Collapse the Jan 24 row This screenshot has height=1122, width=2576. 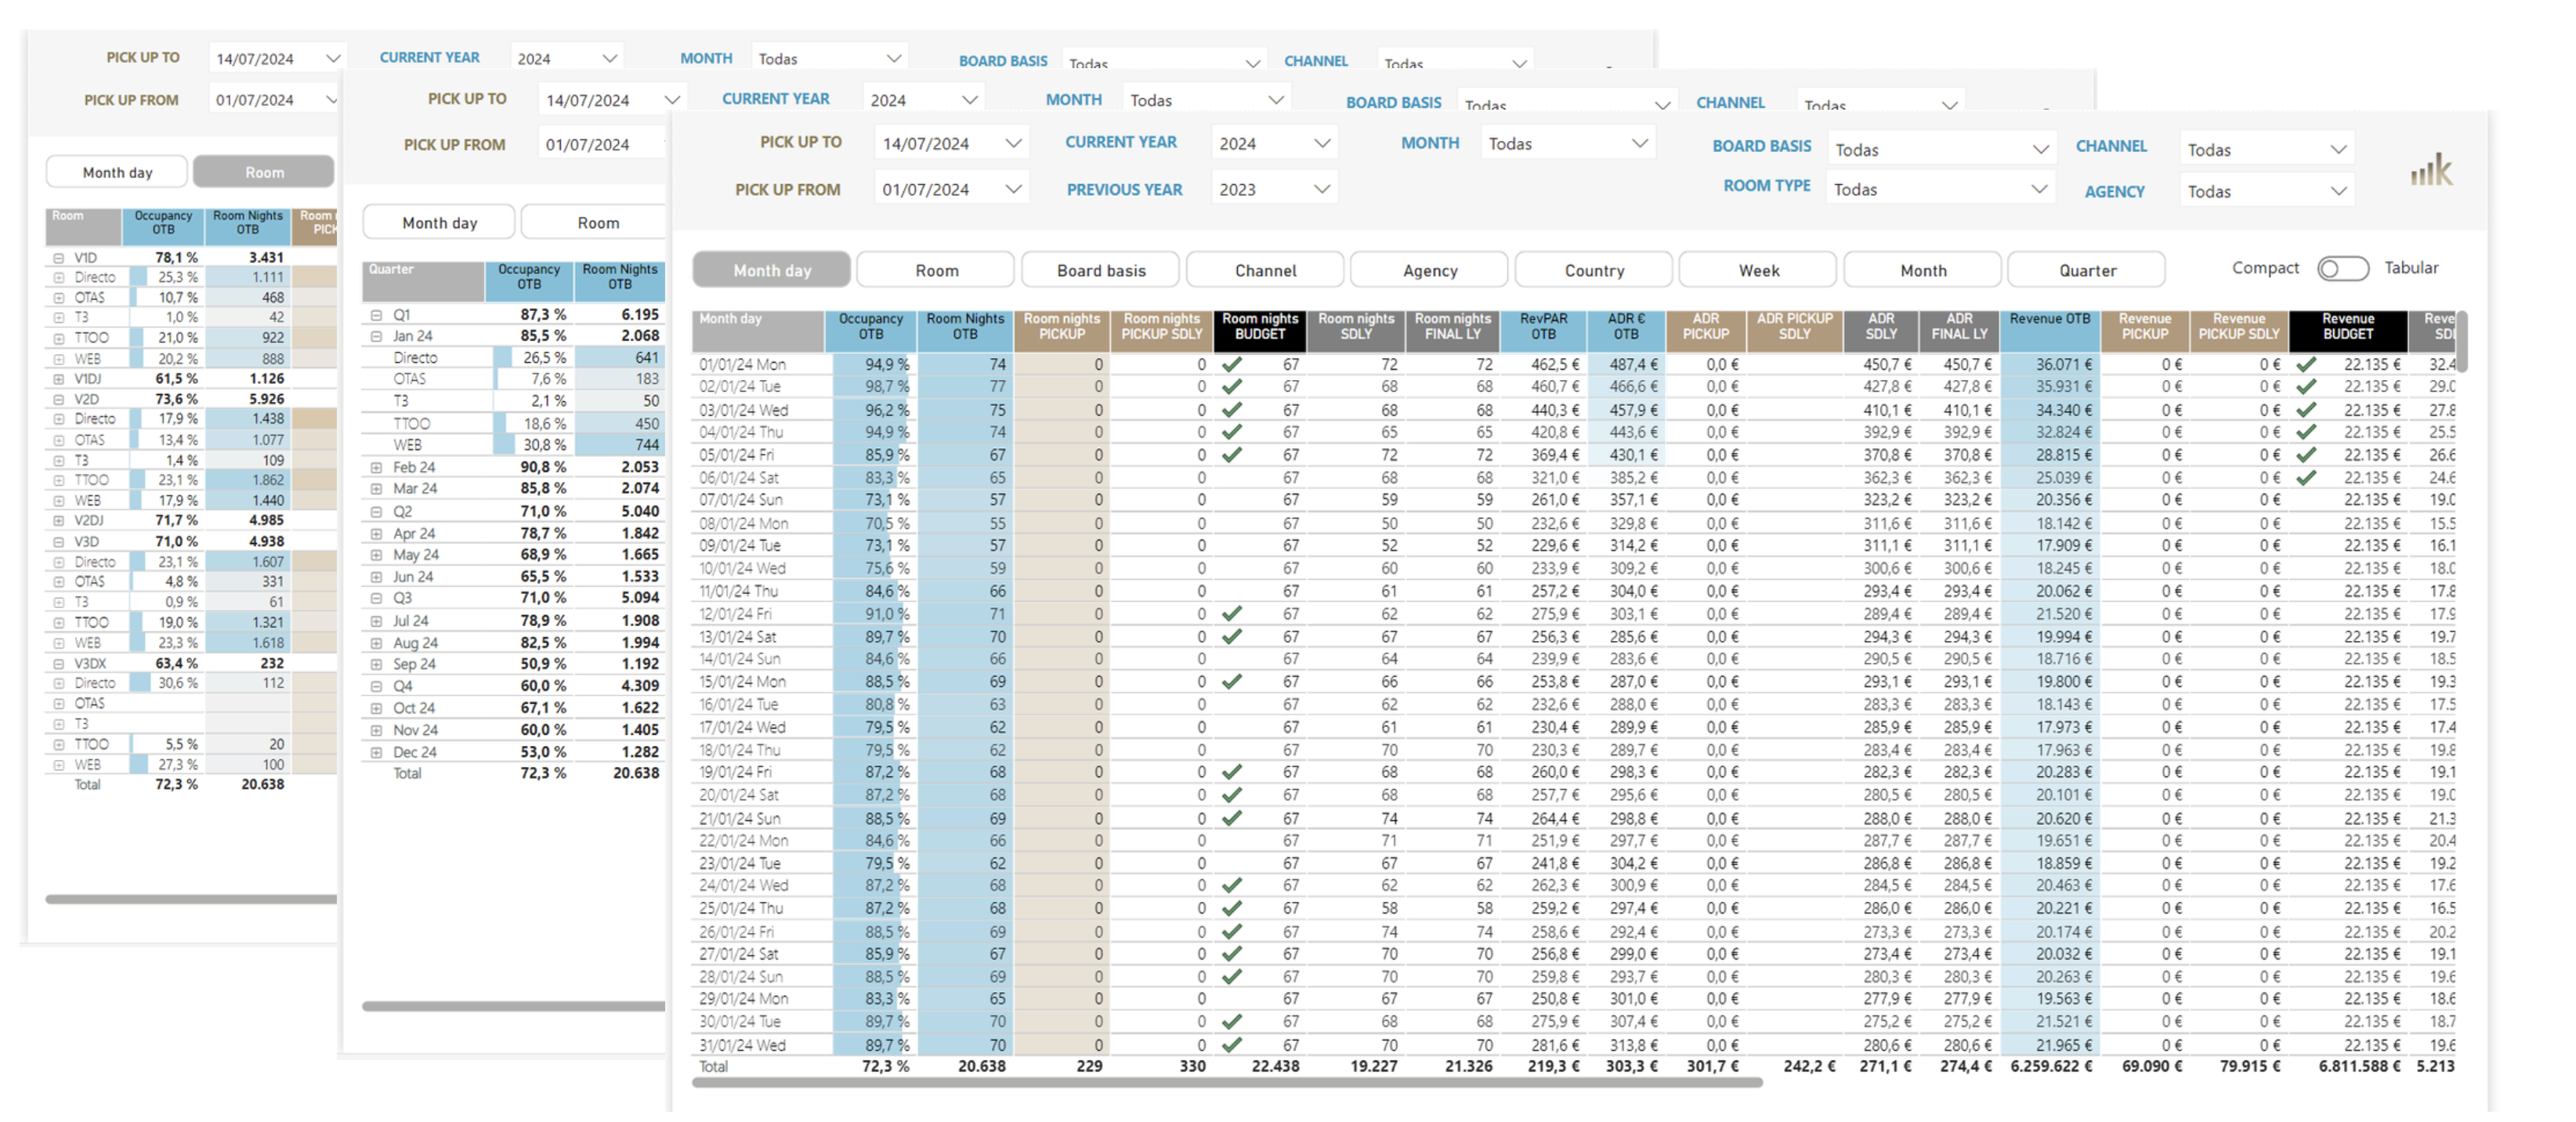tap(376, 337)
